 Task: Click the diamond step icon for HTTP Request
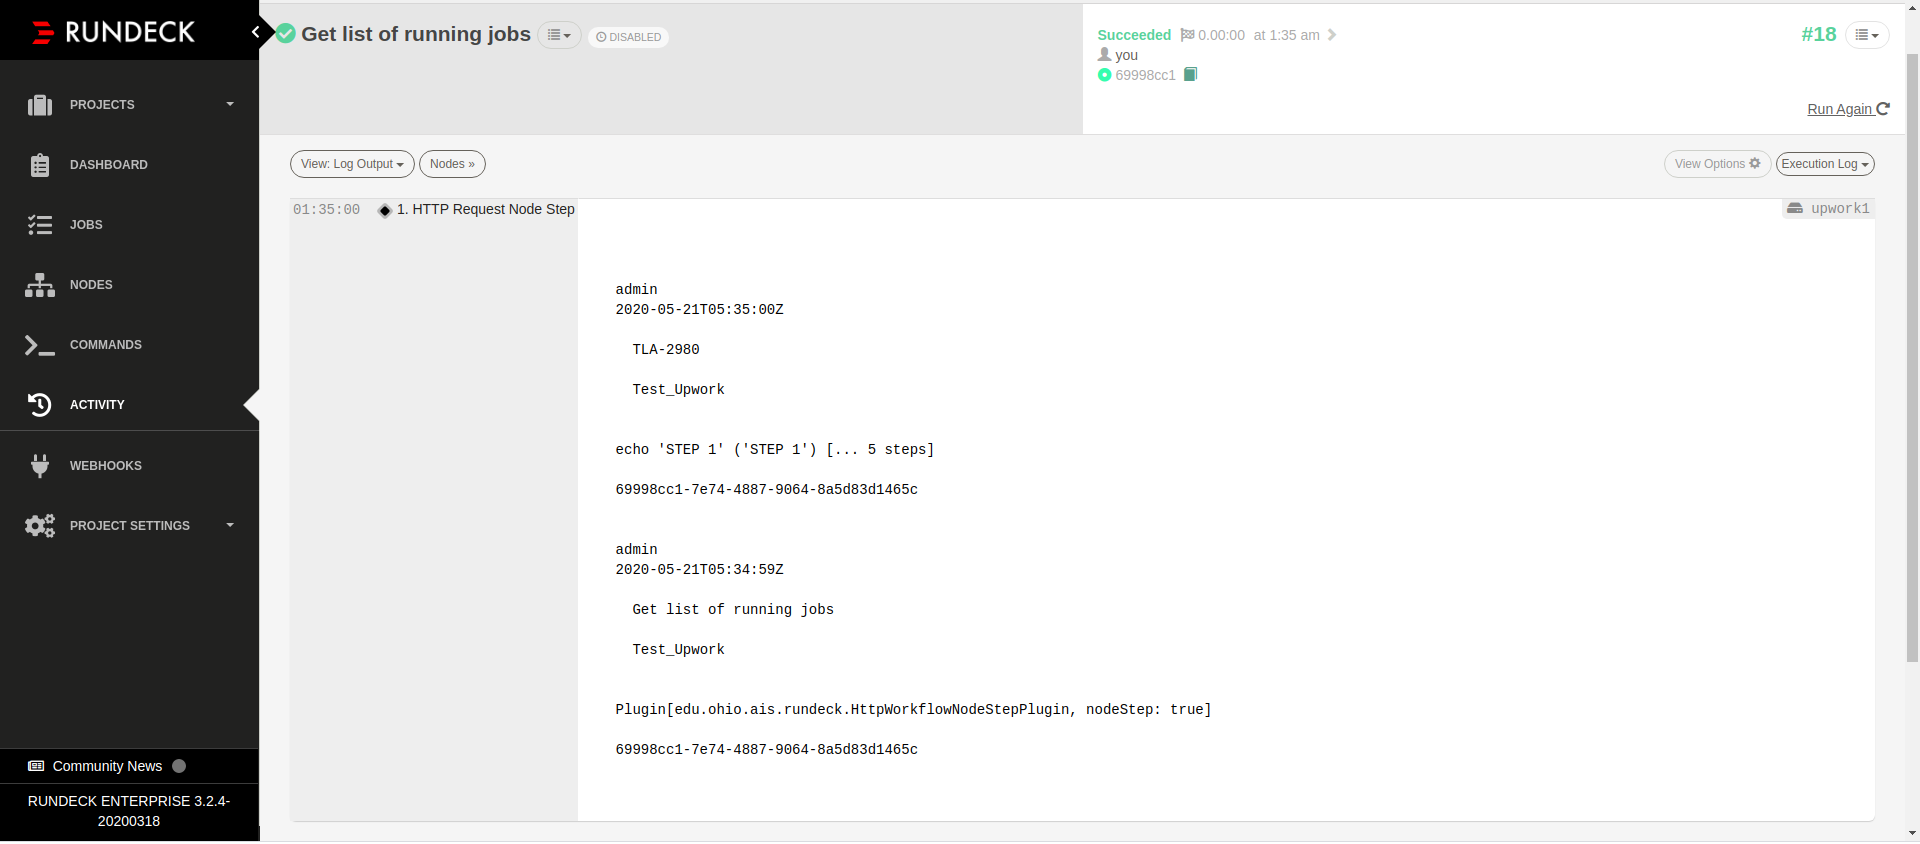click(384, 210)
